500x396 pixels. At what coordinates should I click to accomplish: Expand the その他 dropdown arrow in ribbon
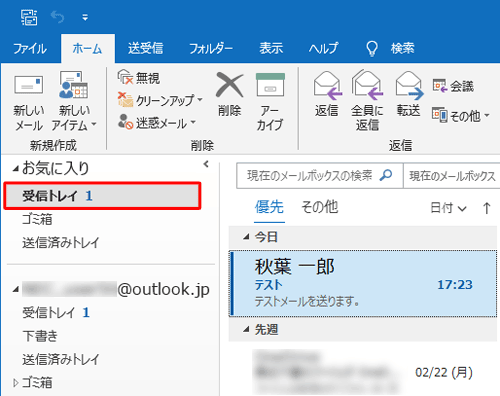pyautogui.click(x=487, y=115)
